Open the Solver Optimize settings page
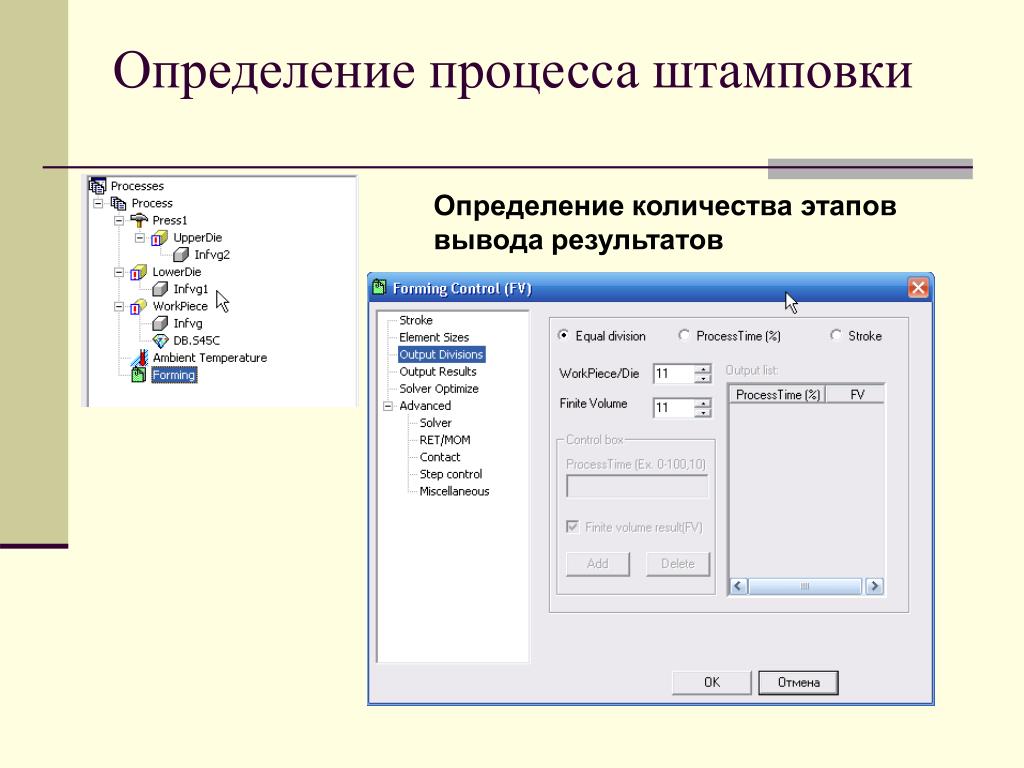 pyautogui.click(x=439, y=389)
